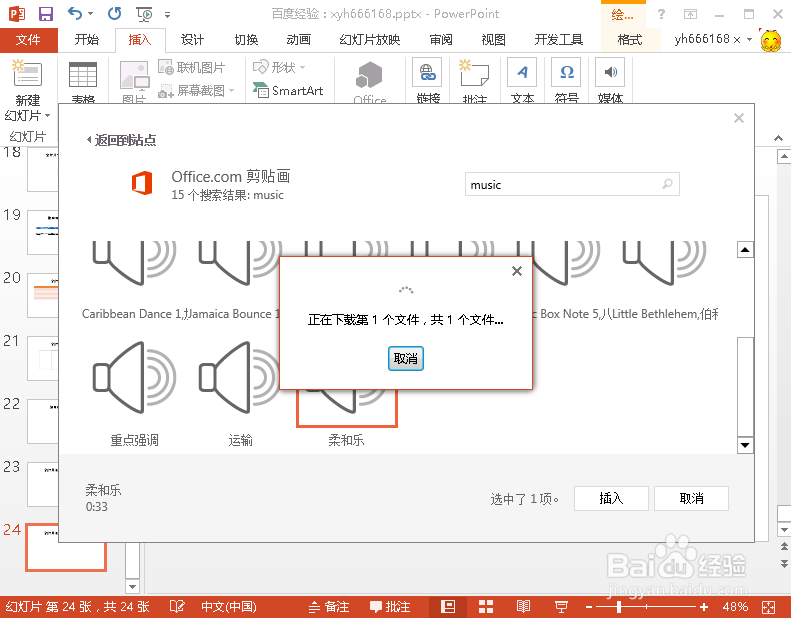This screenshot has height=618, width=791.
Task: Switch to the 审阅 (Review) tab
Action: tap(441, 39)
